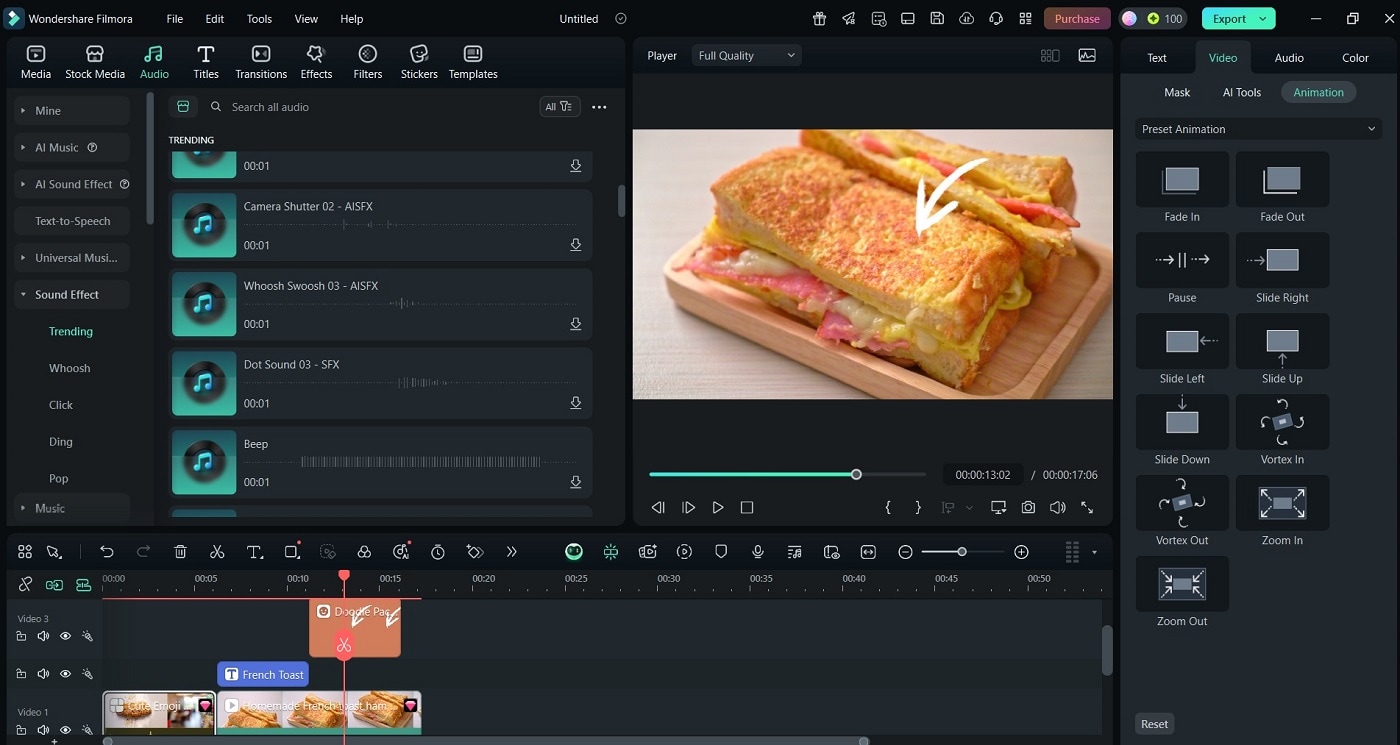Click the save project icon in title bar
This screenshot has height=745, width=1400.
(x=936, y=18)
